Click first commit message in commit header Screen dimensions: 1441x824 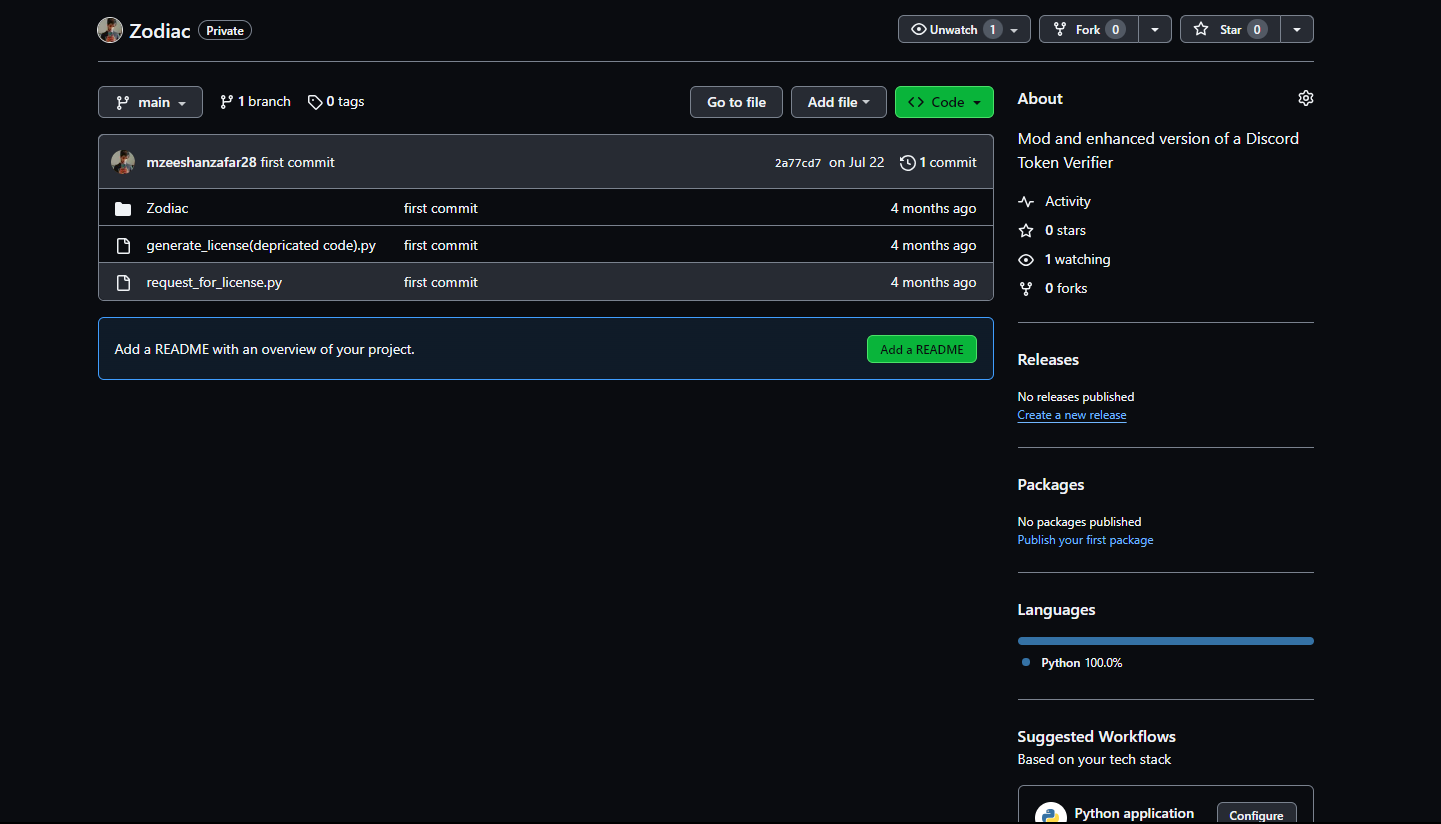[298, 162]
